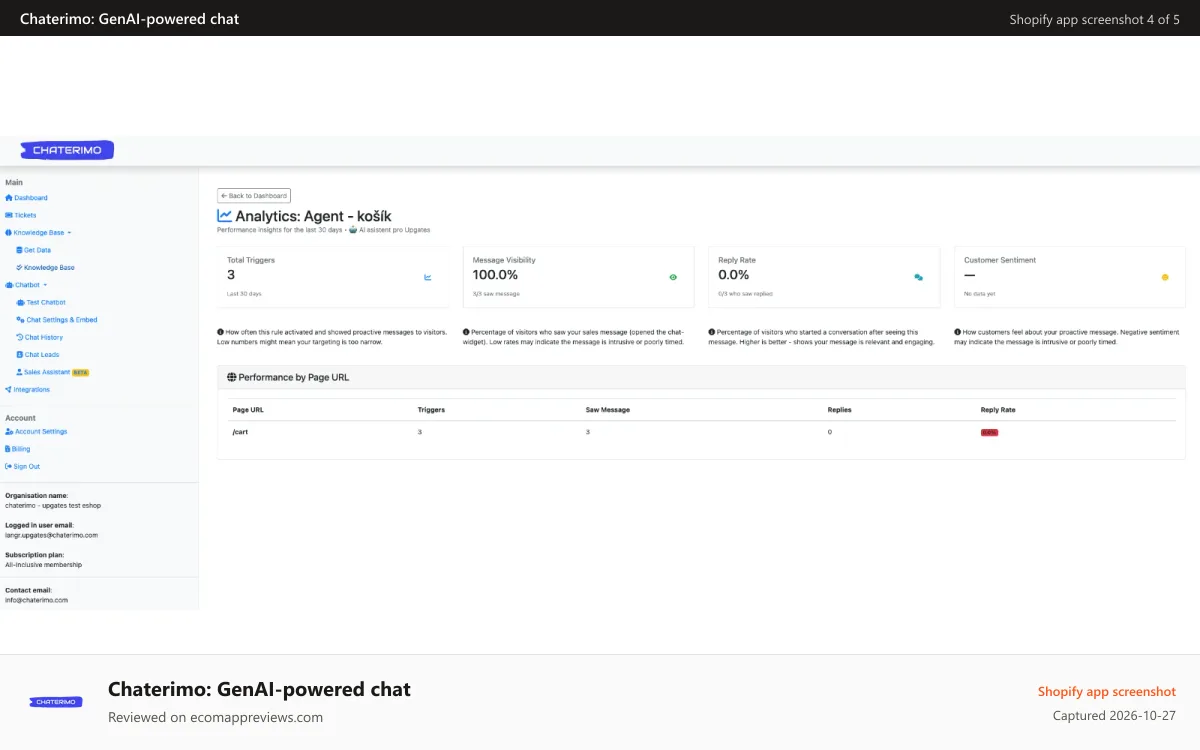Click the 100.0% Message Visibility value
The image size is (1200, 750).
pyautogui.click(x=495, y=275)
